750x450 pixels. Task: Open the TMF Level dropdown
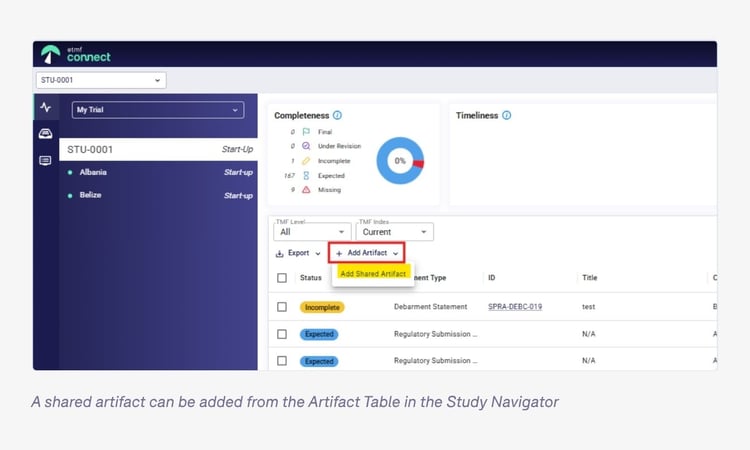click(x=312, y=232)
